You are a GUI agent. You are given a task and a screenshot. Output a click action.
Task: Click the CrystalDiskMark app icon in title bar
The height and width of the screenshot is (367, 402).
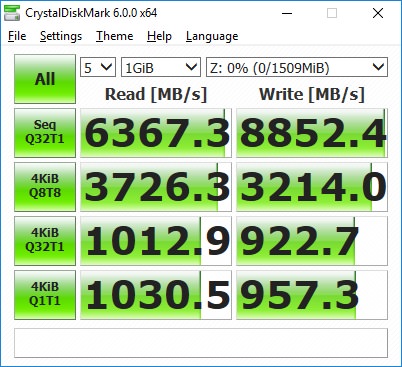tap(12, 13)
